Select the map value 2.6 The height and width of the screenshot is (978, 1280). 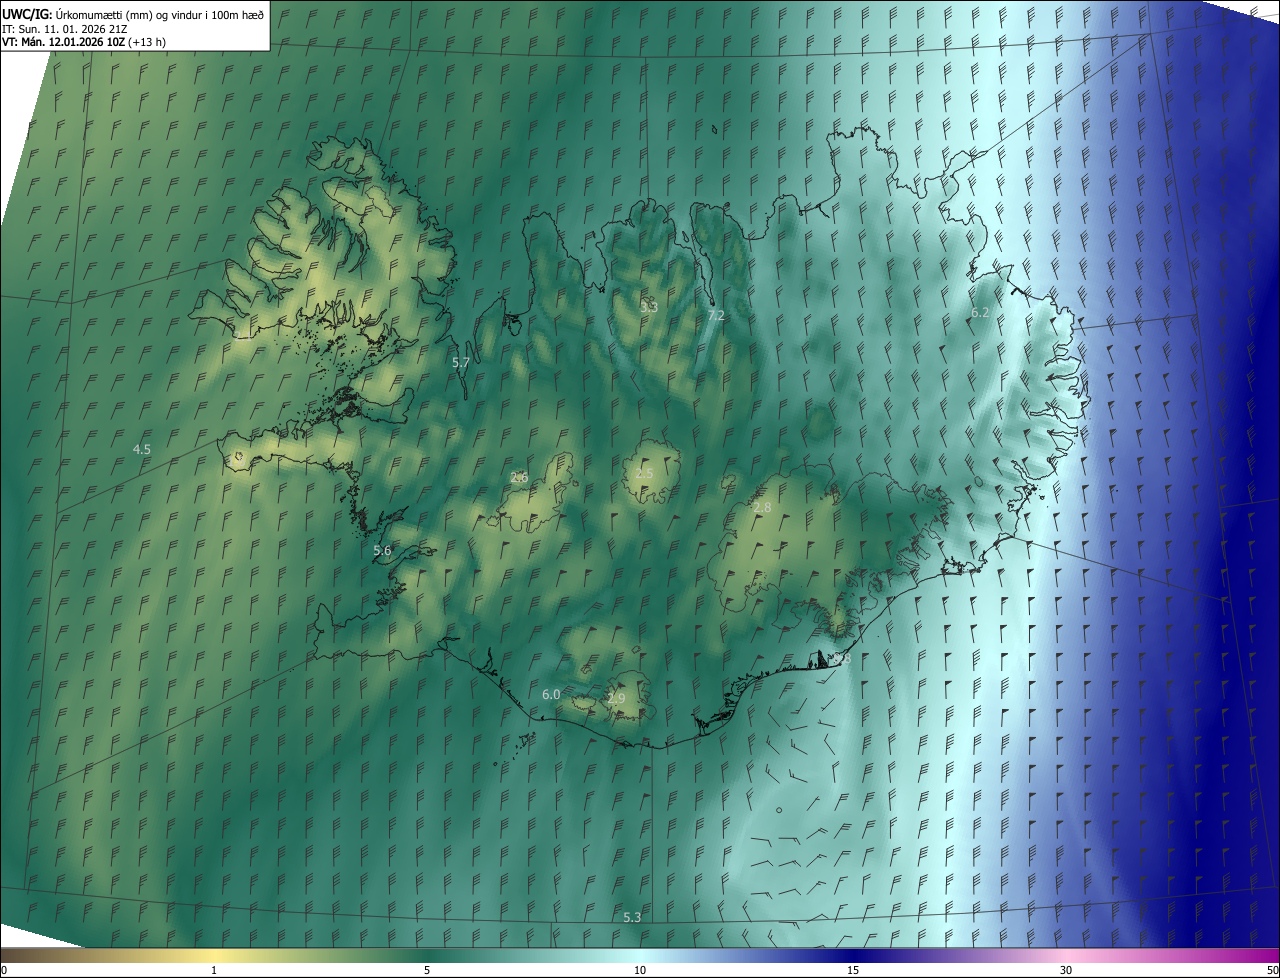point(519,478)
